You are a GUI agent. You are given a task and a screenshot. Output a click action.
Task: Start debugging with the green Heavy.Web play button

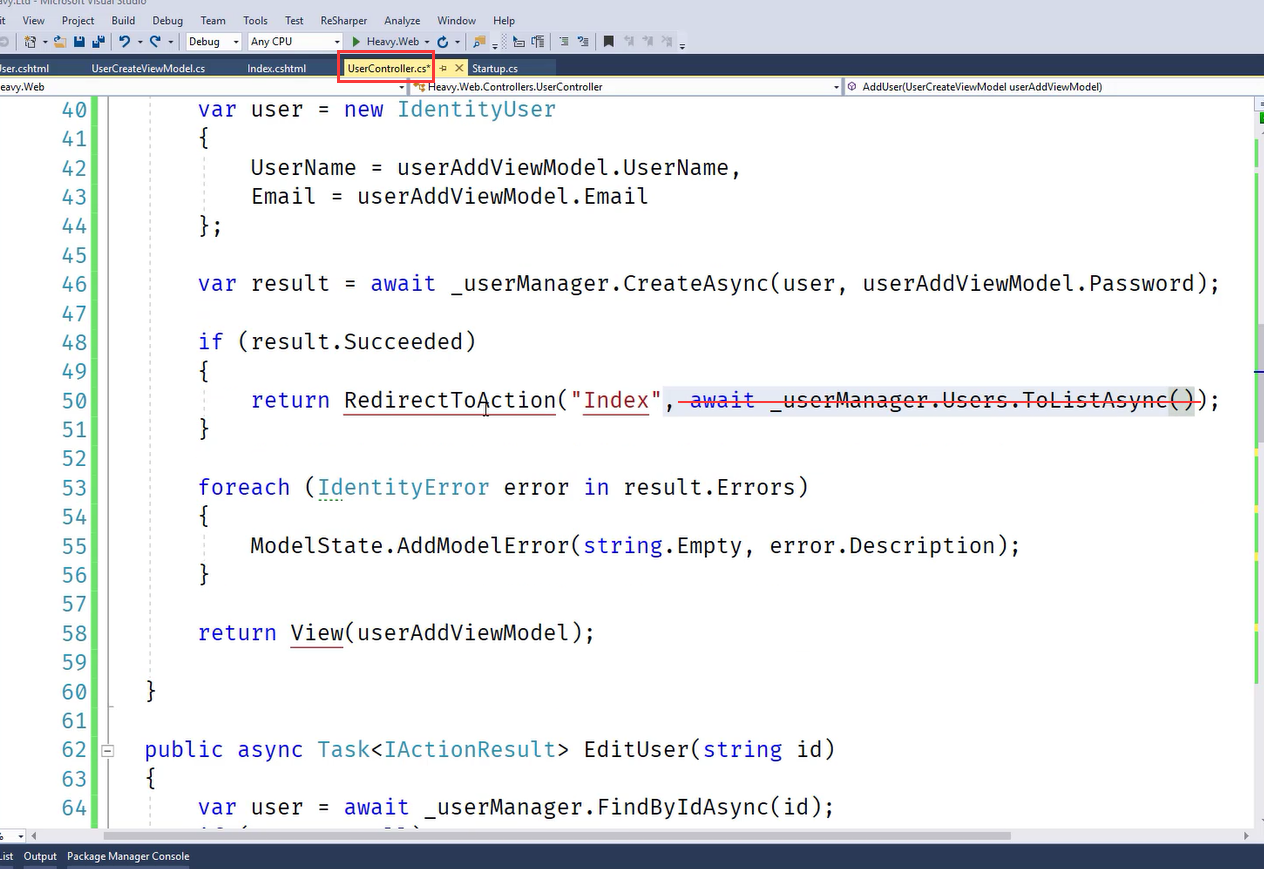[x=386, y=42]
